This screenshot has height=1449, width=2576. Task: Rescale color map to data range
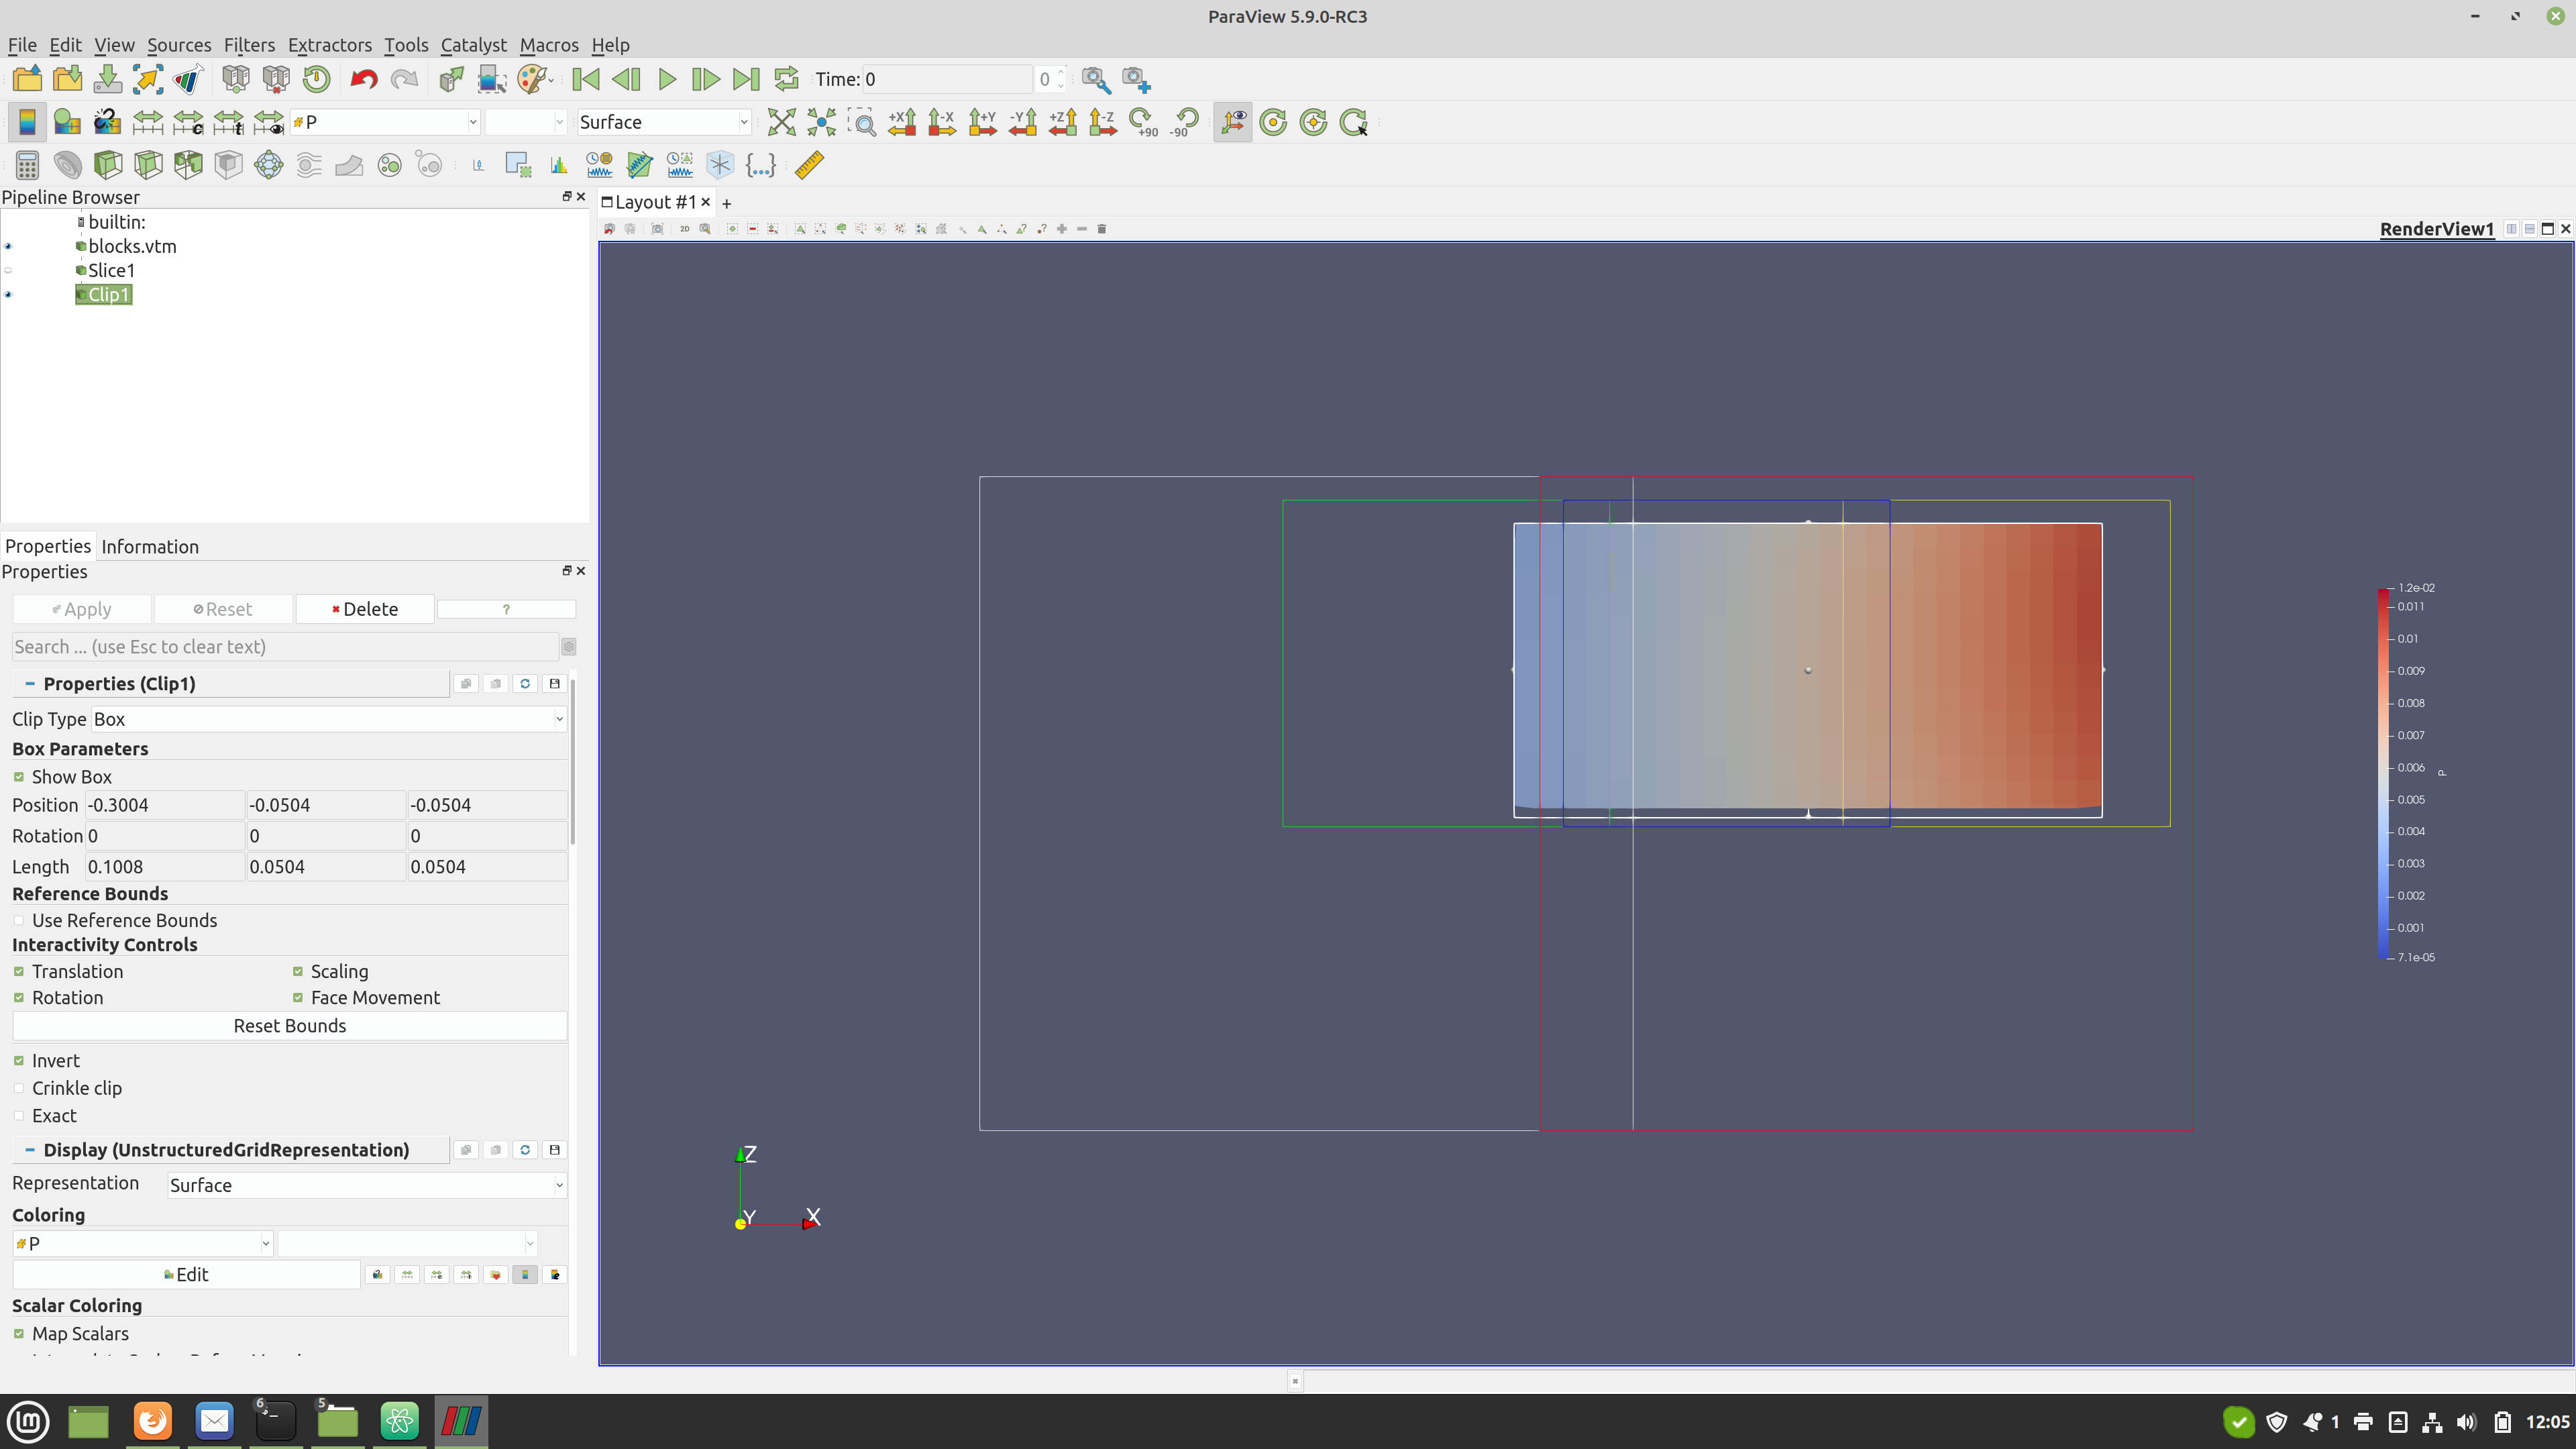(147, 122)
